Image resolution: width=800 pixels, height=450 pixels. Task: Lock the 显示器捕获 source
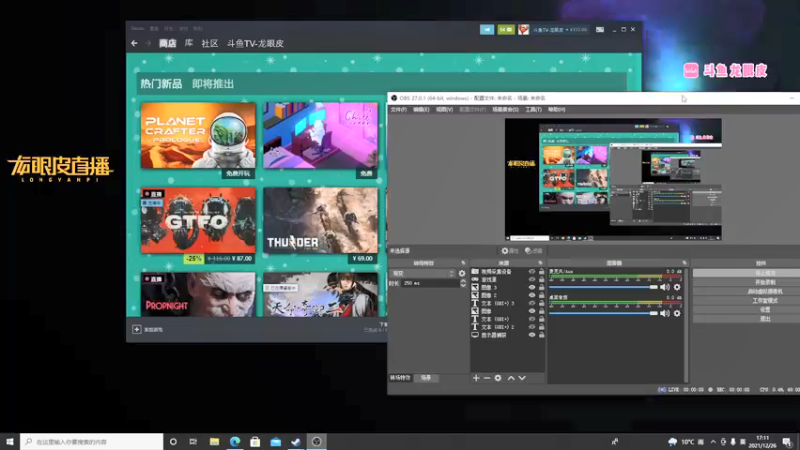click(541, 335)
